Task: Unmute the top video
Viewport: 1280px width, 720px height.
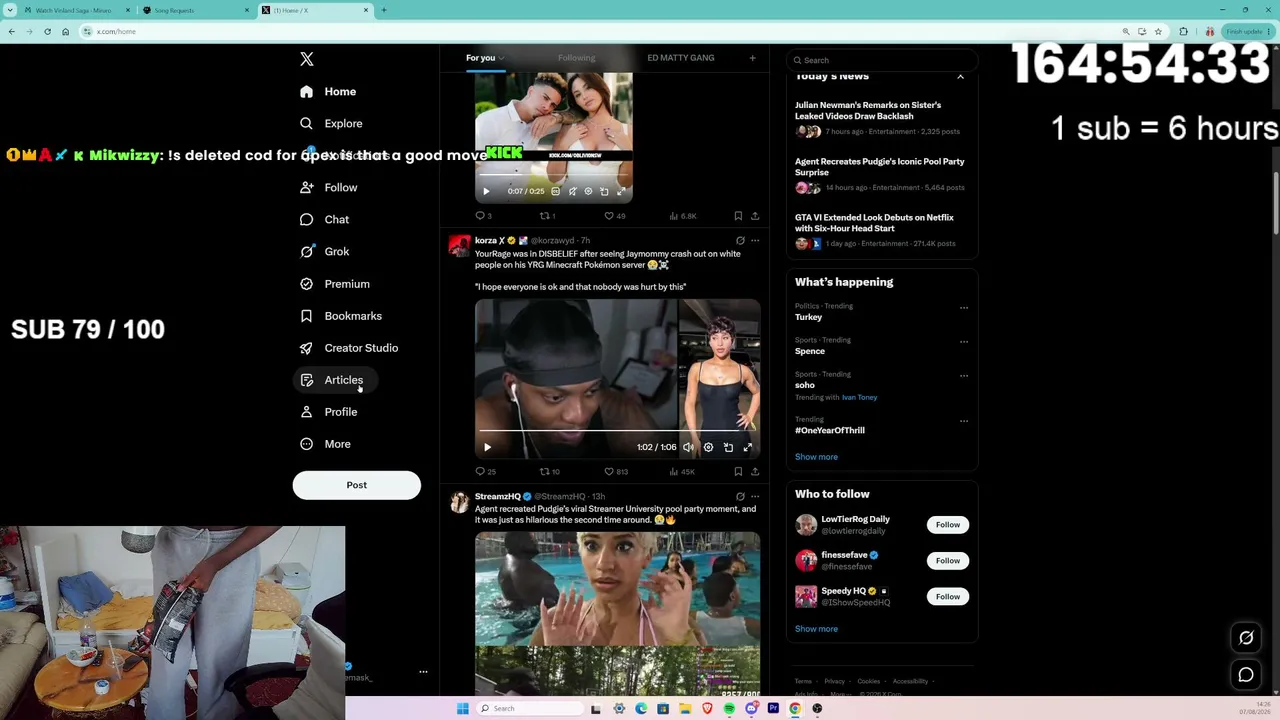Action: click(572, 191)
